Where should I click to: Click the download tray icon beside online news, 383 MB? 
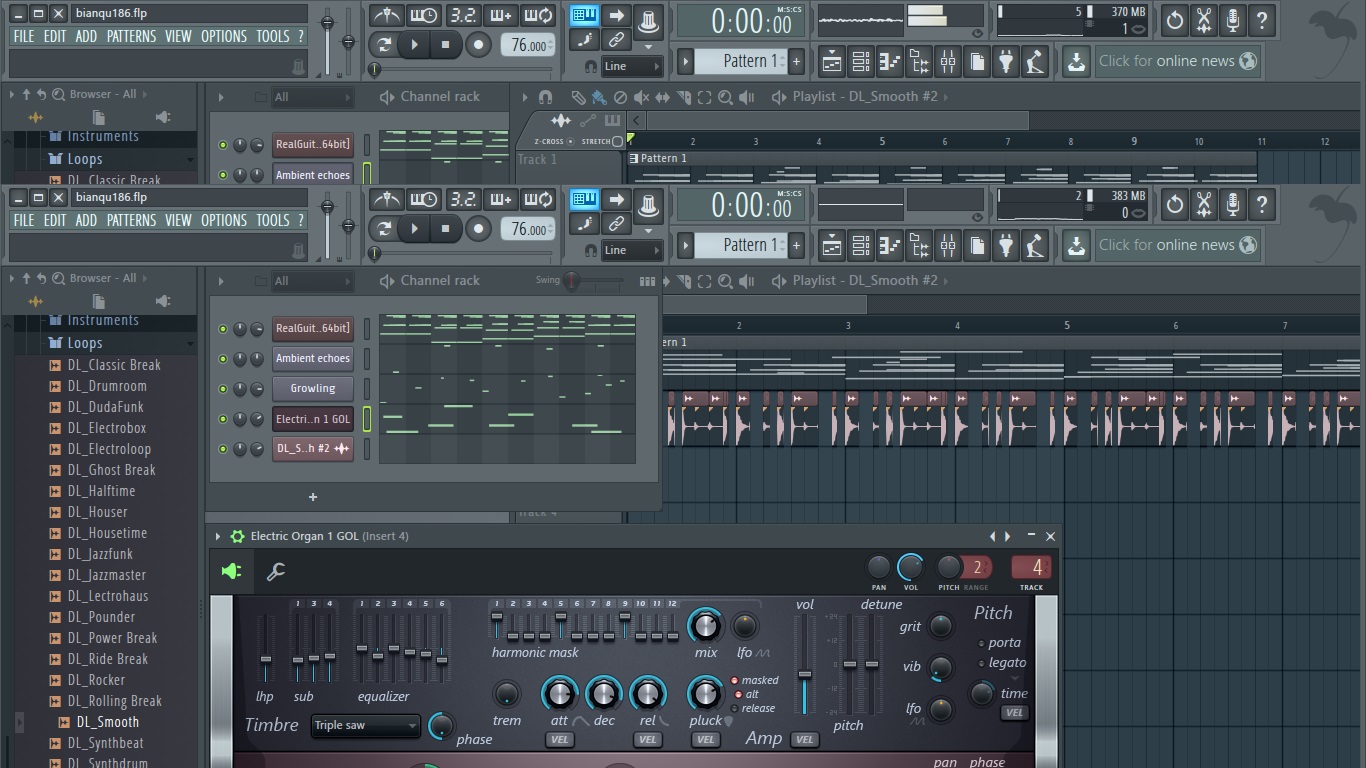click(1076, 245)
